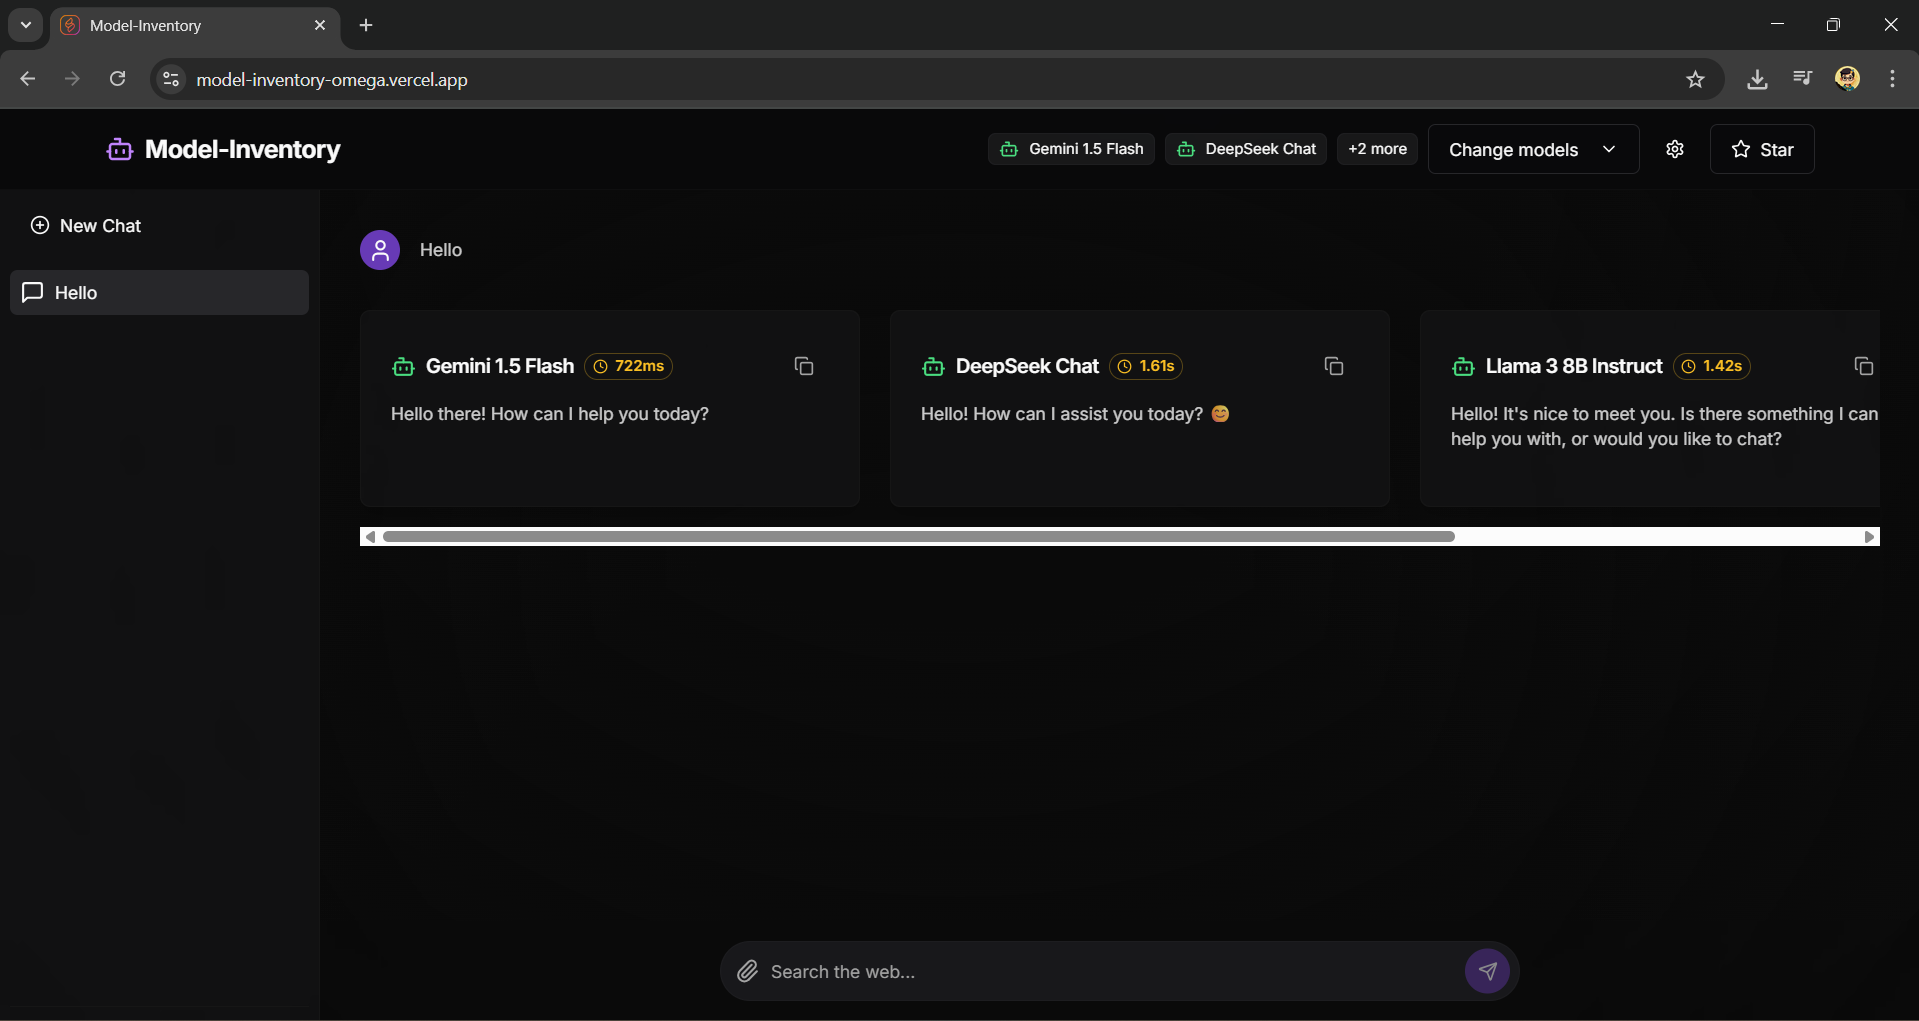
Task: Click the scrollbar right arrow
Action: click(x=1869, y=537)
